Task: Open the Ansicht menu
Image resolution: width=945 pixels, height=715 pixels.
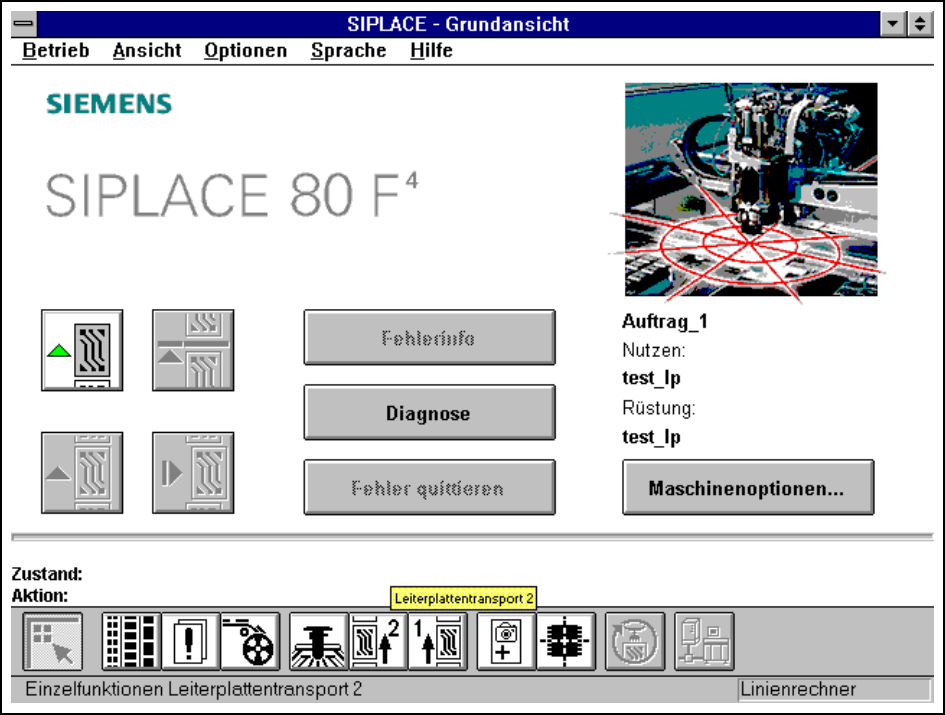Action: tap(147, 51)
